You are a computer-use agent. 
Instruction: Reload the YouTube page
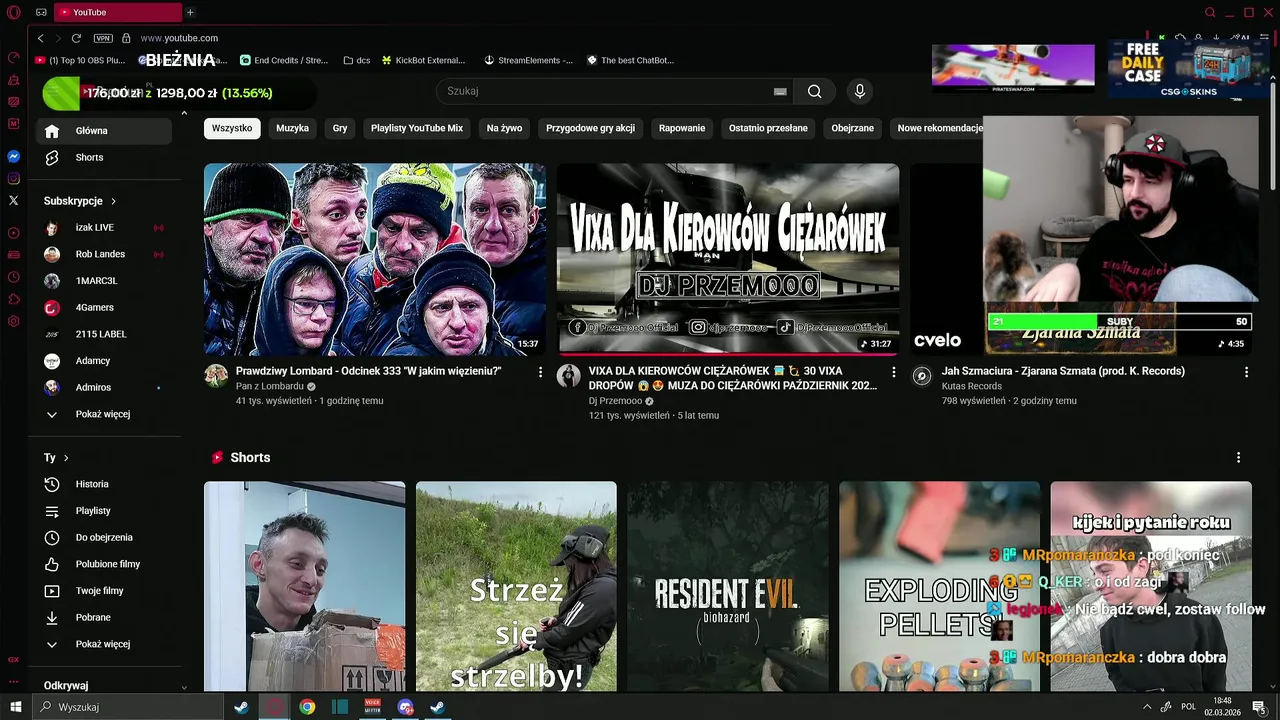(76, 38)
